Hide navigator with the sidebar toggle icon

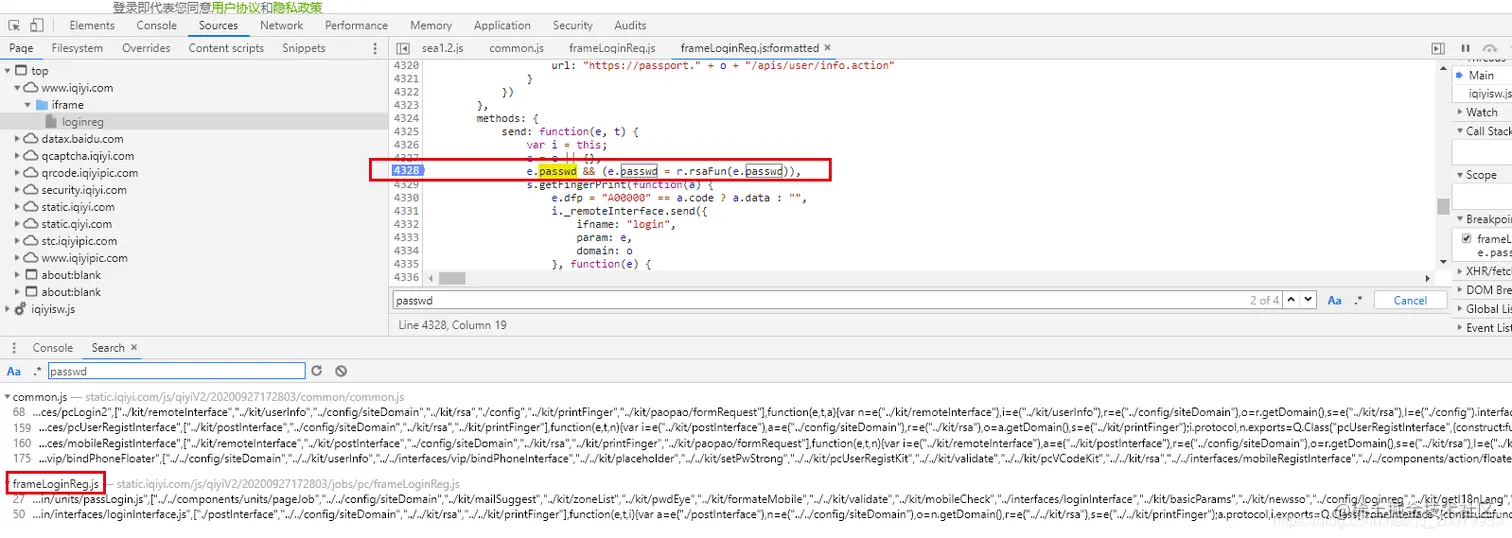pos(402,48)
